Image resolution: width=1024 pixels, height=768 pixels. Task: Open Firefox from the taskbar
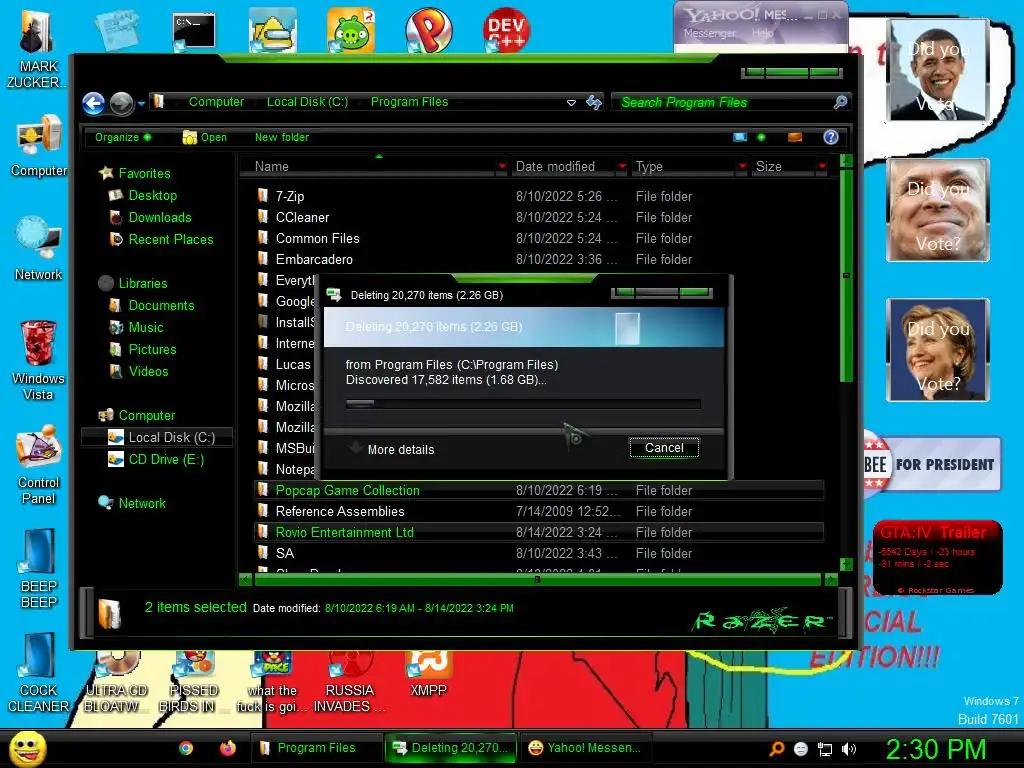(227, 748)
